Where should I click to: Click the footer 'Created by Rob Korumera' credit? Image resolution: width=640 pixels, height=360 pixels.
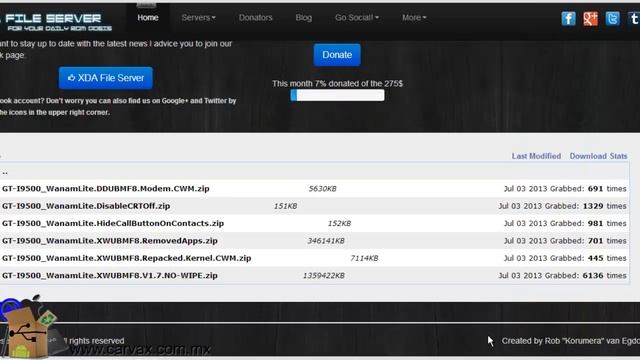point(571,341)
